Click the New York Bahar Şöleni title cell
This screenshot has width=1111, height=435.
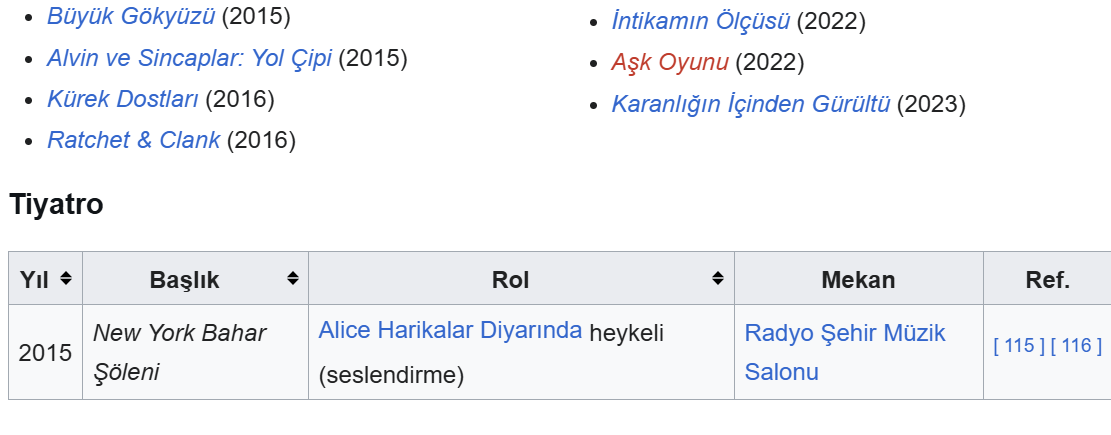(180, 352)
